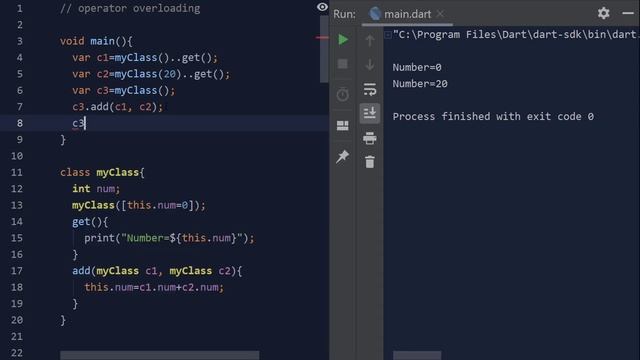Stop the running process
The width and height of the screenshot is (640, 360).
(x=343, y=64)
